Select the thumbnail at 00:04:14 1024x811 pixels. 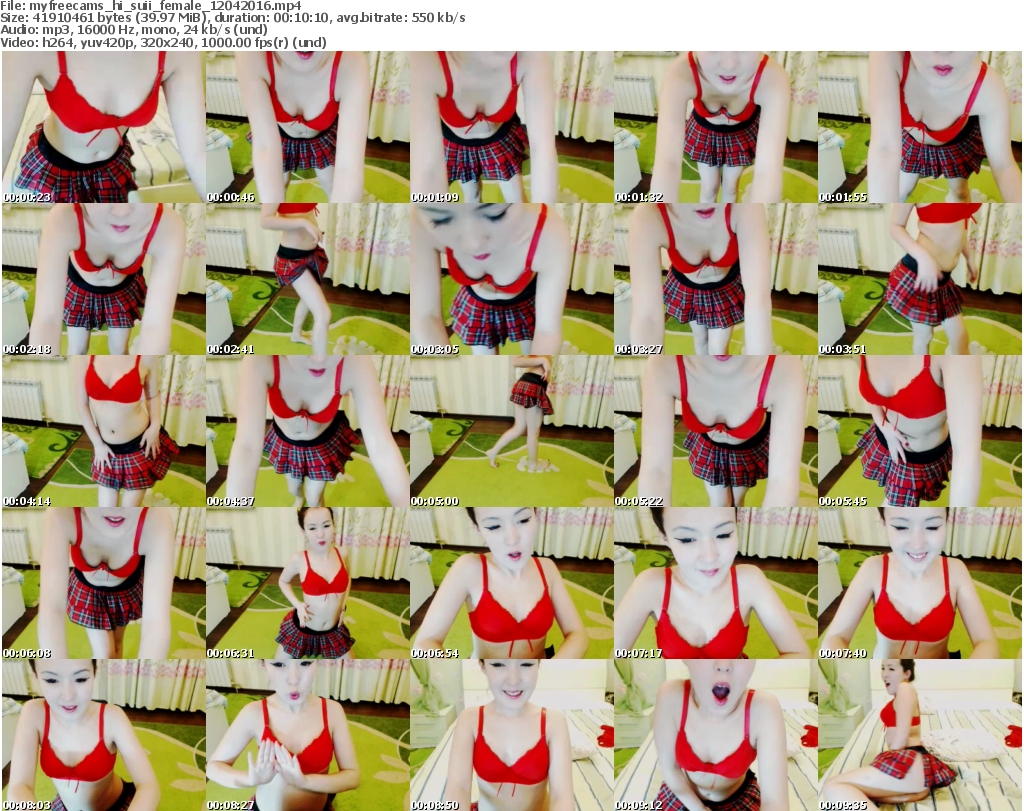[104, 432]
